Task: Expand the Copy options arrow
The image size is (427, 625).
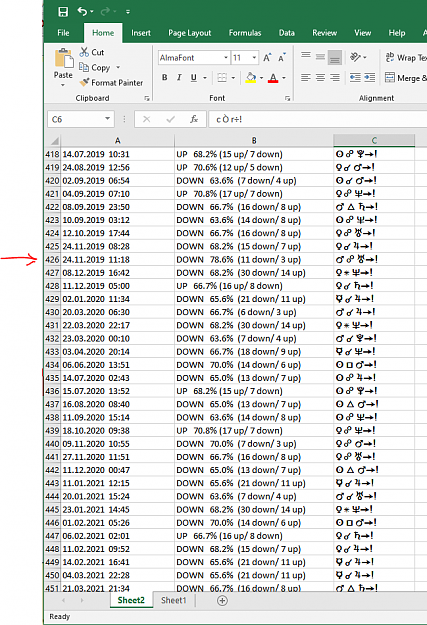Action: (x=118, y=67)
